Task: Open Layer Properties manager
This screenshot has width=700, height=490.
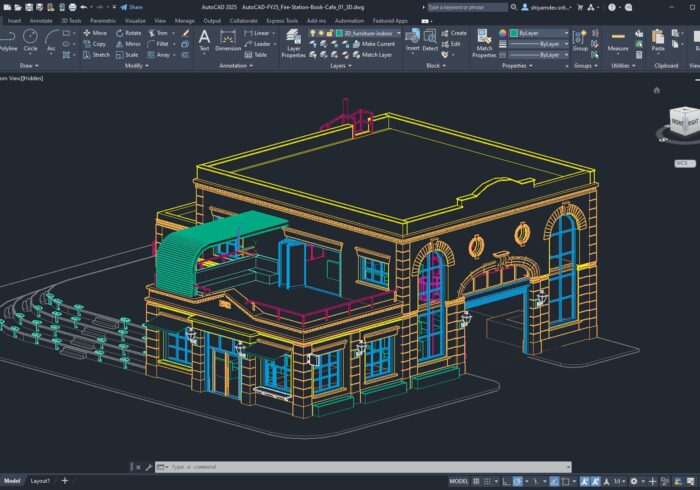Action: 293,43
